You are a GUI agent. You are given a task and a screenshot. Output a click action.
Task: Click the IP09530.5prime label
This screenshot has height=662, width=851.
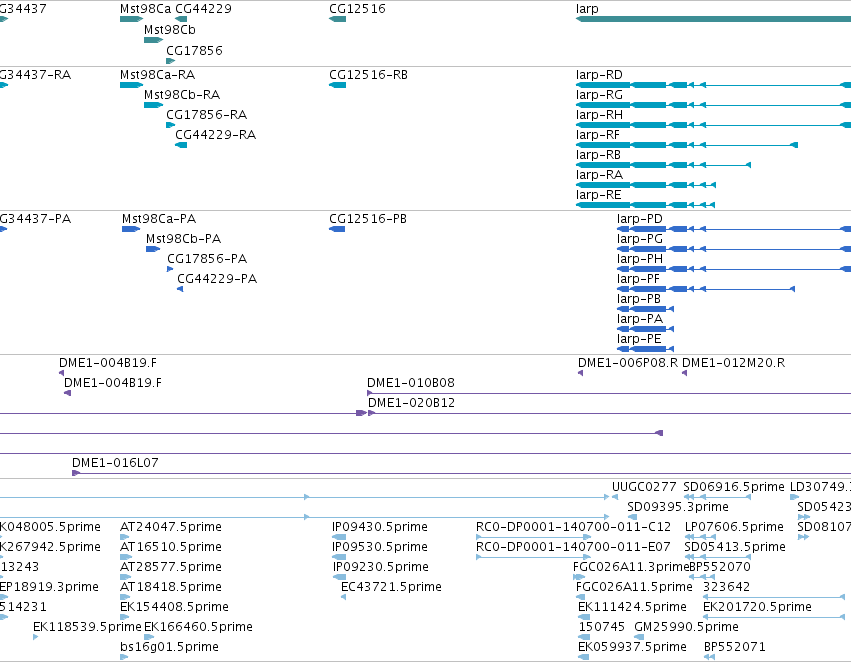pyautogui.click(x=380, y=547)
